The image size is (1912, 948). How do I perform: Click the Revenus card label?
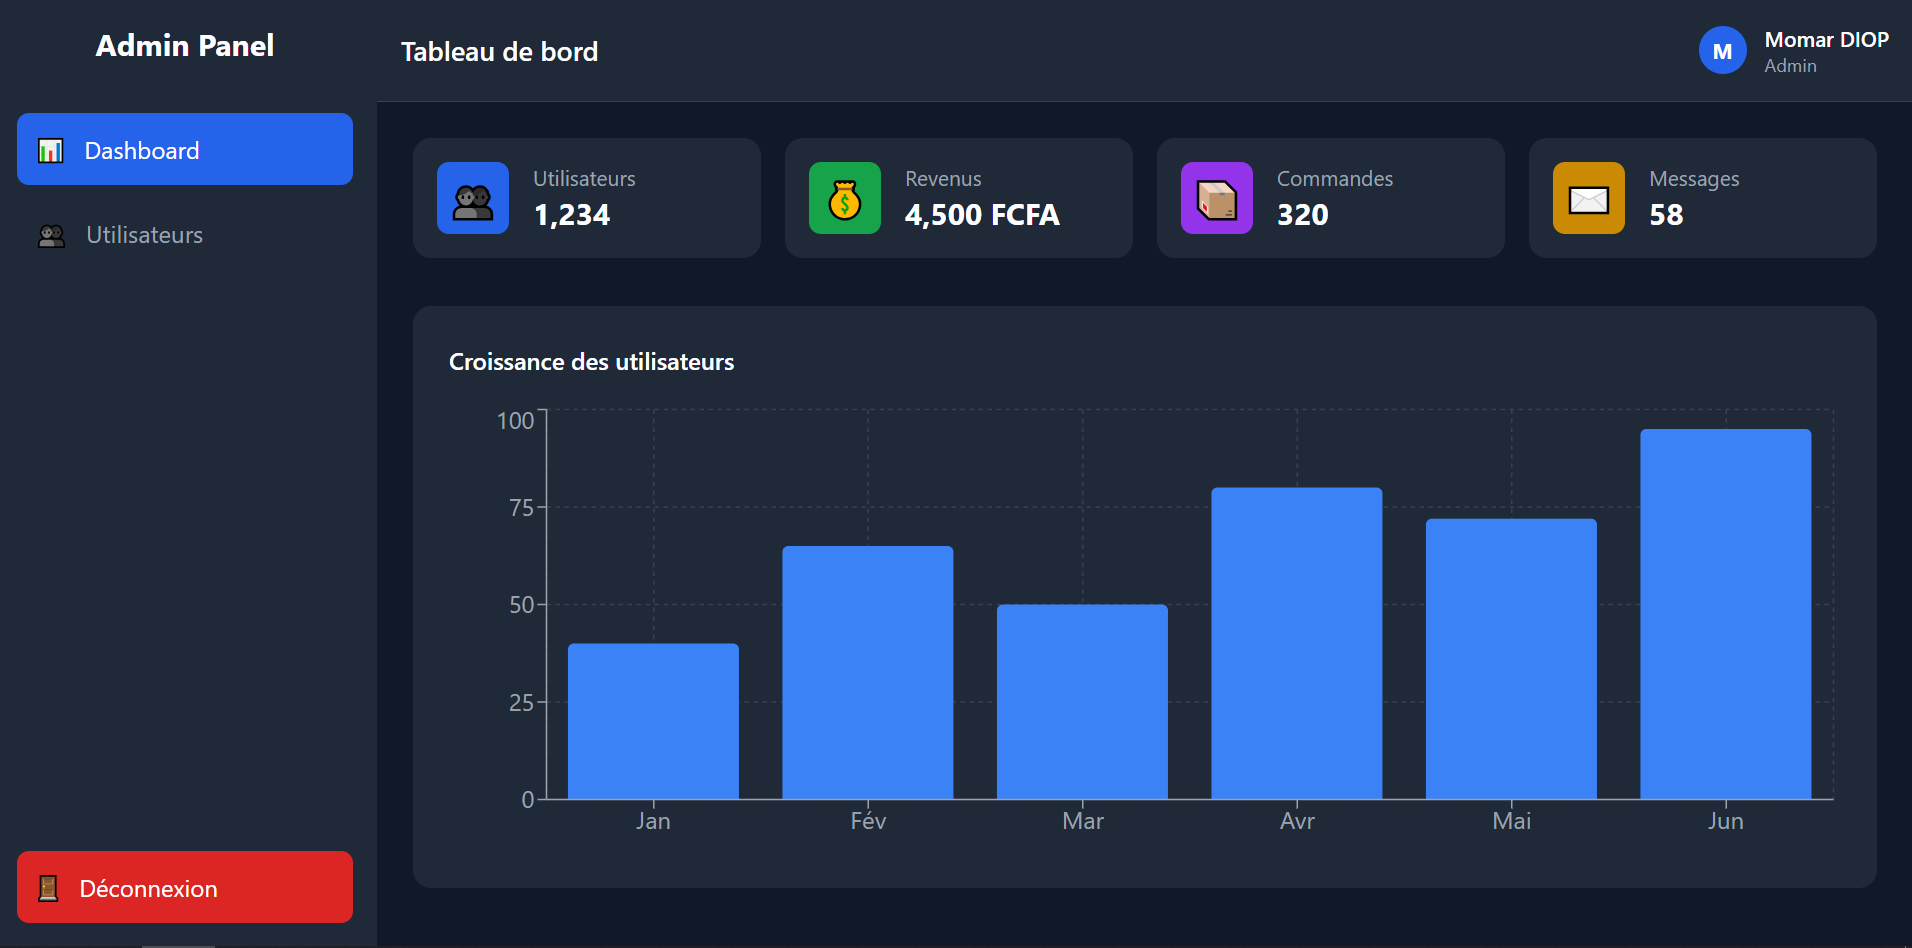click(943, 179)
